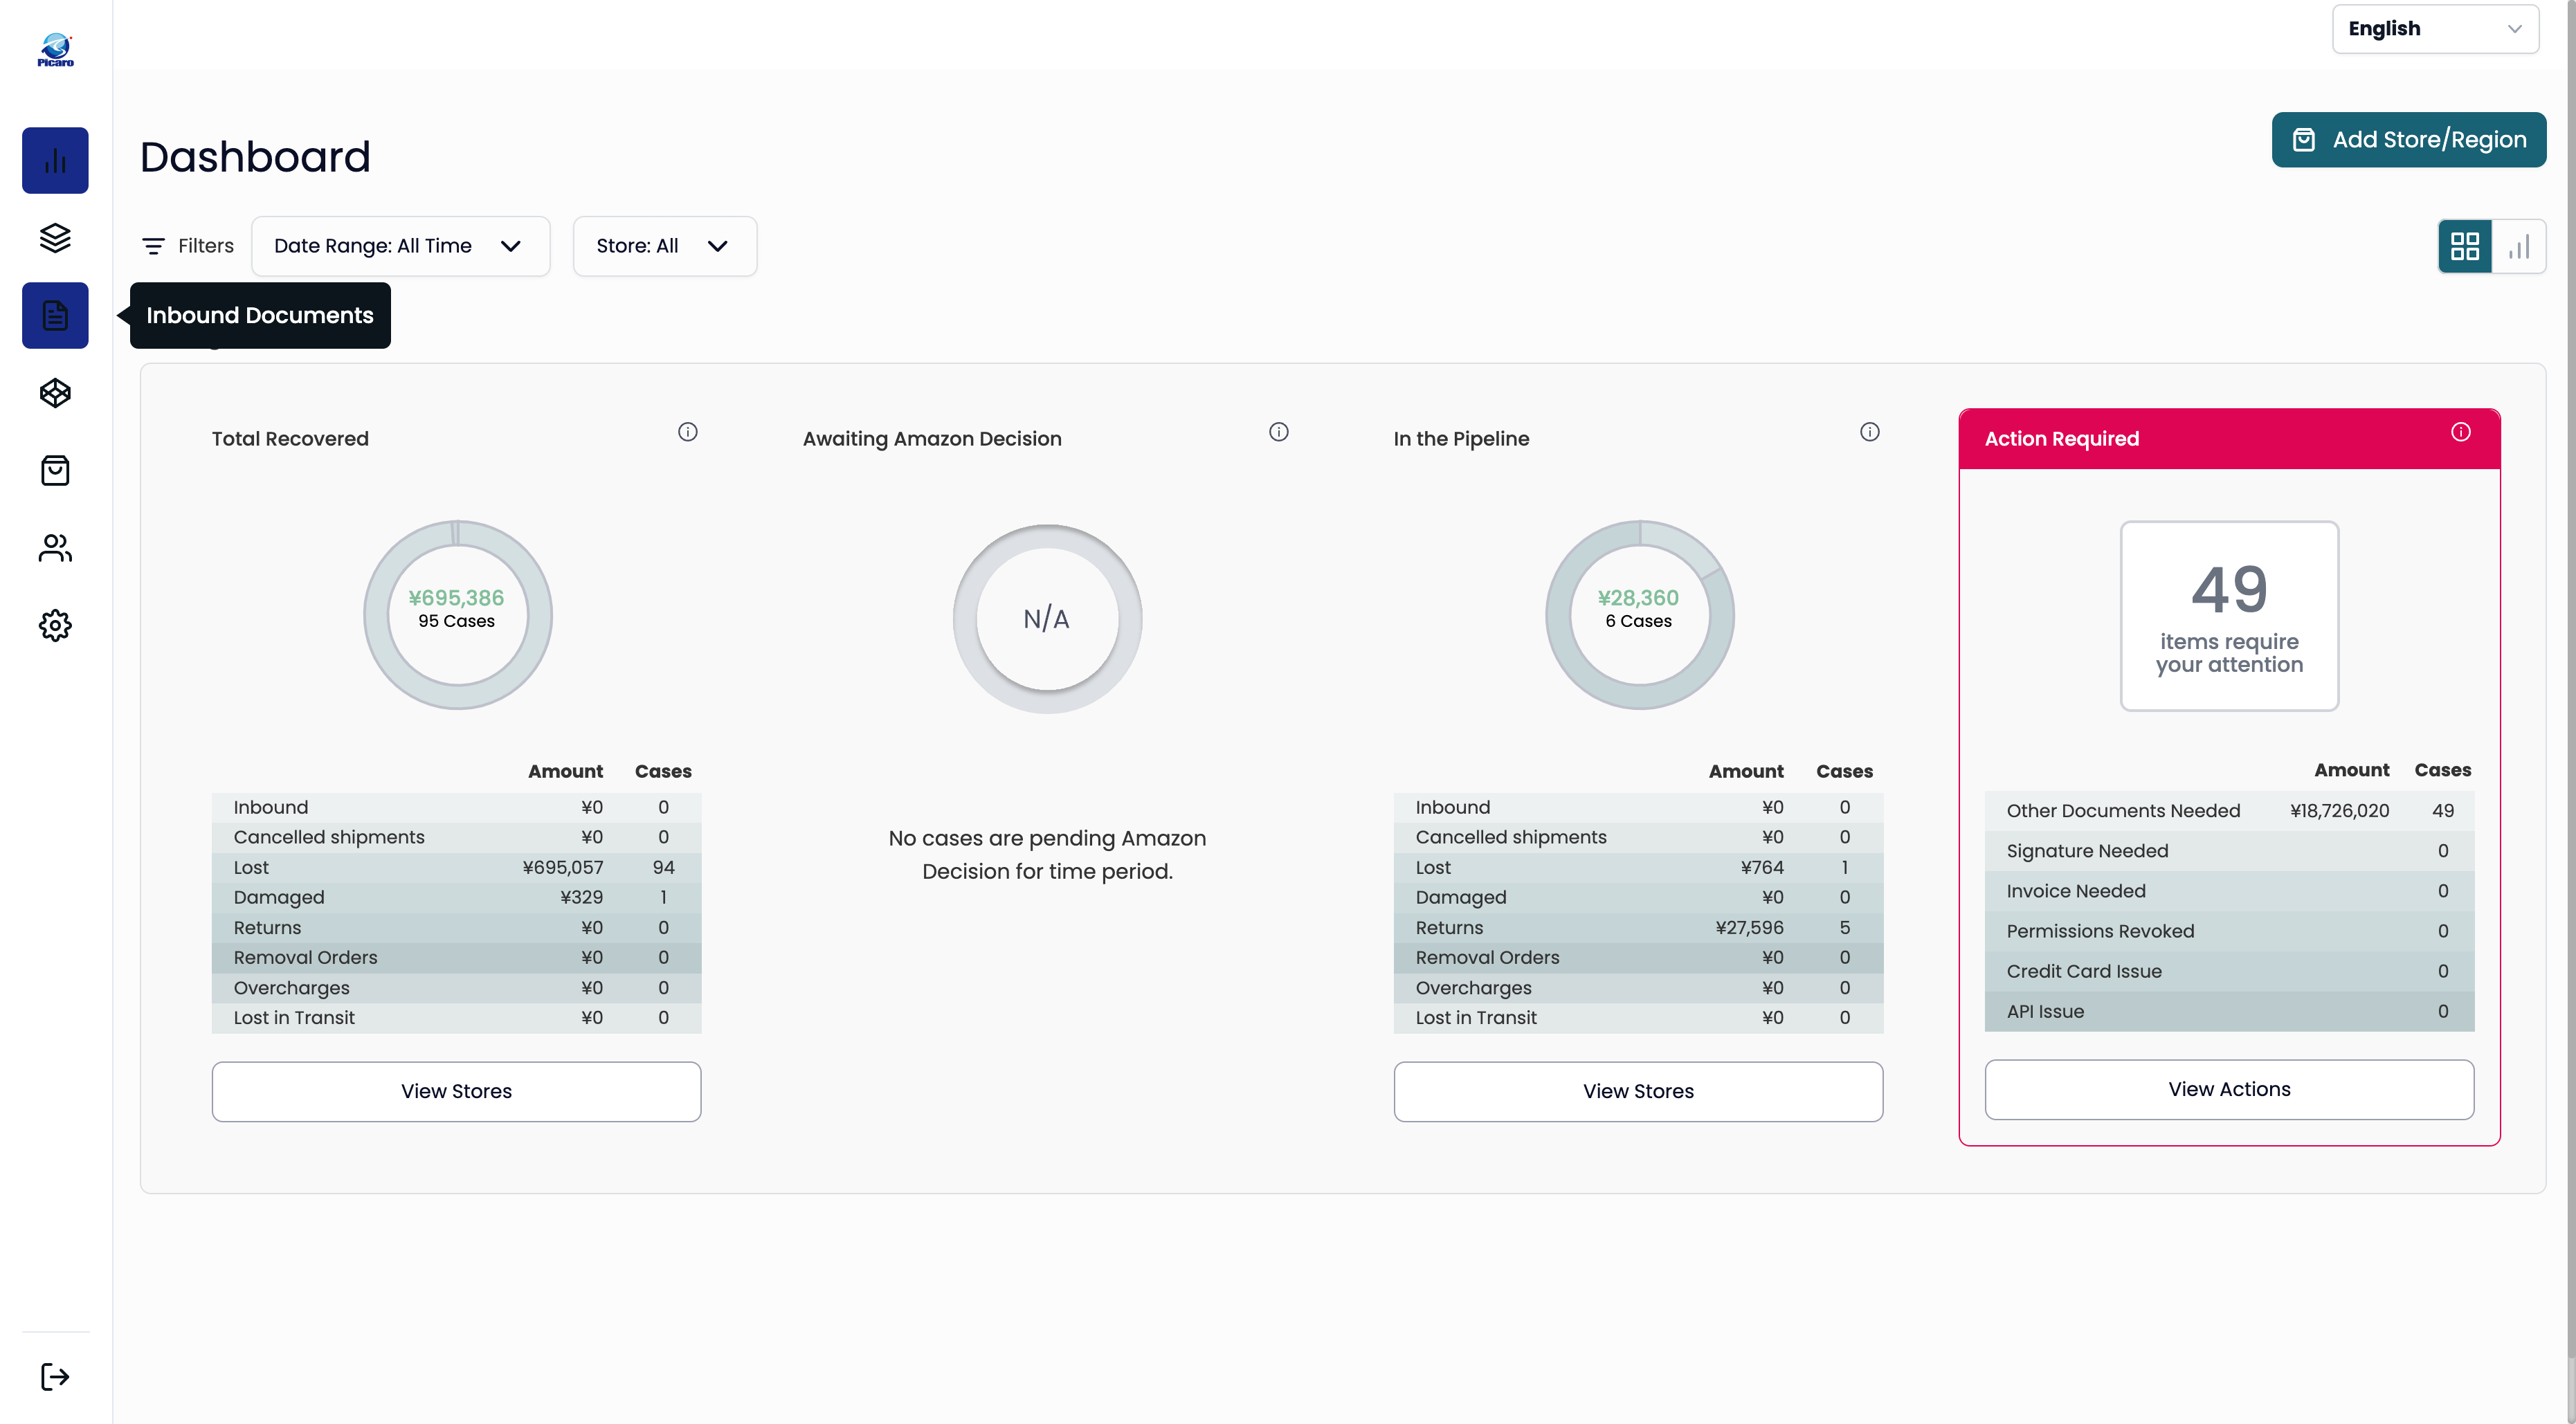Click info icon in Action Required header
Viewport: 2576px width, 1424px height.
pos(2461,432)
